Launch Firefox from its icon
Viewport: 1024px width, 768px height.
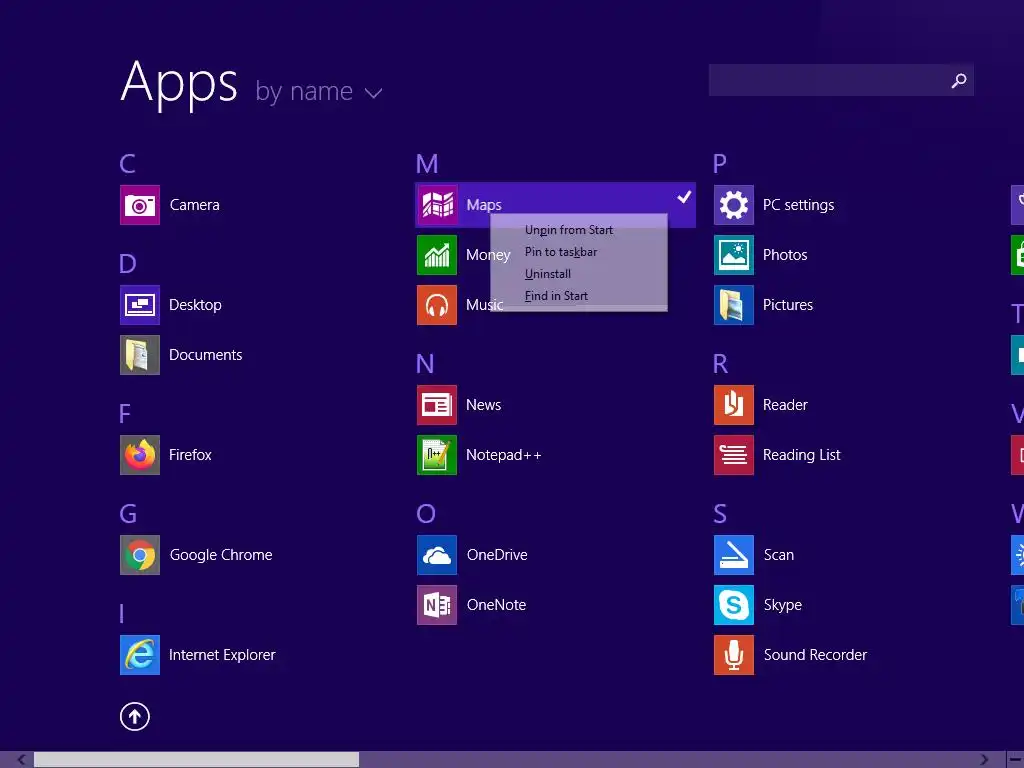pyautogui.click(x=140, y=455)
